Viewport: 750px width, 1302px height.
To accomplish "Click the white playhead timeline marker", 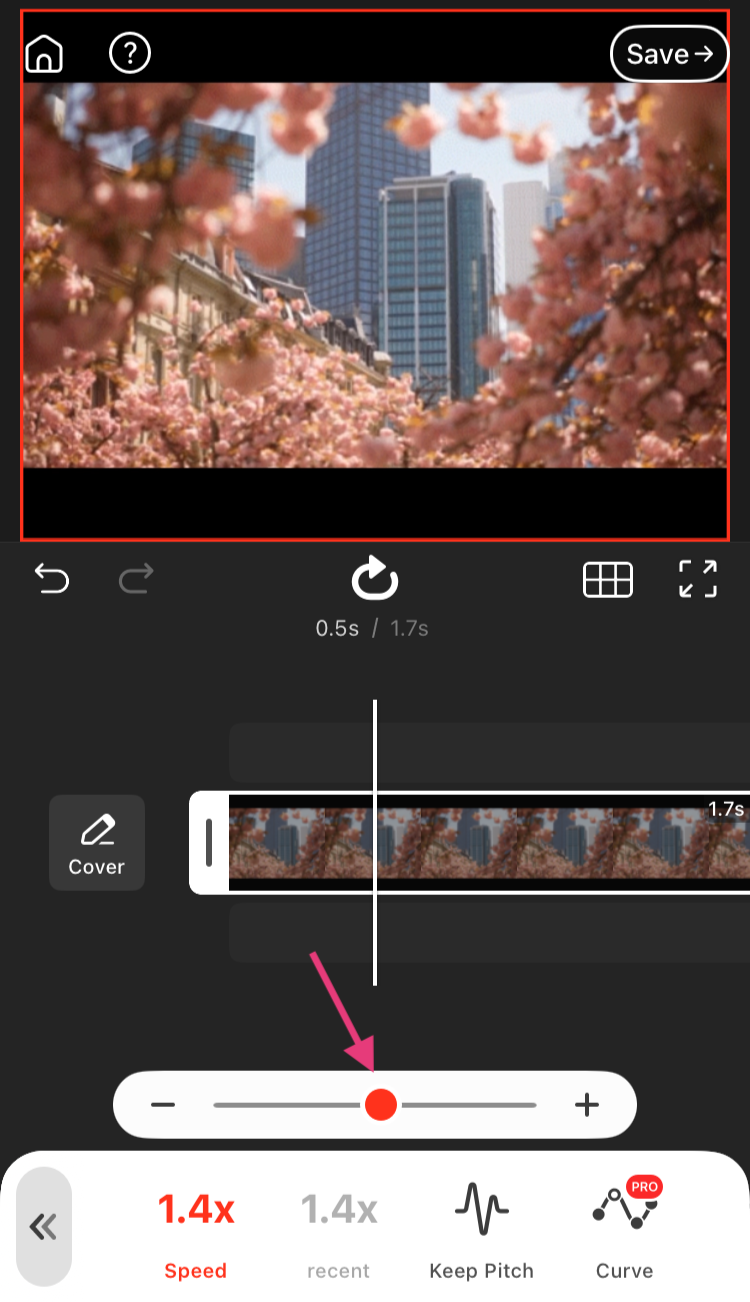I will [375, 842].
